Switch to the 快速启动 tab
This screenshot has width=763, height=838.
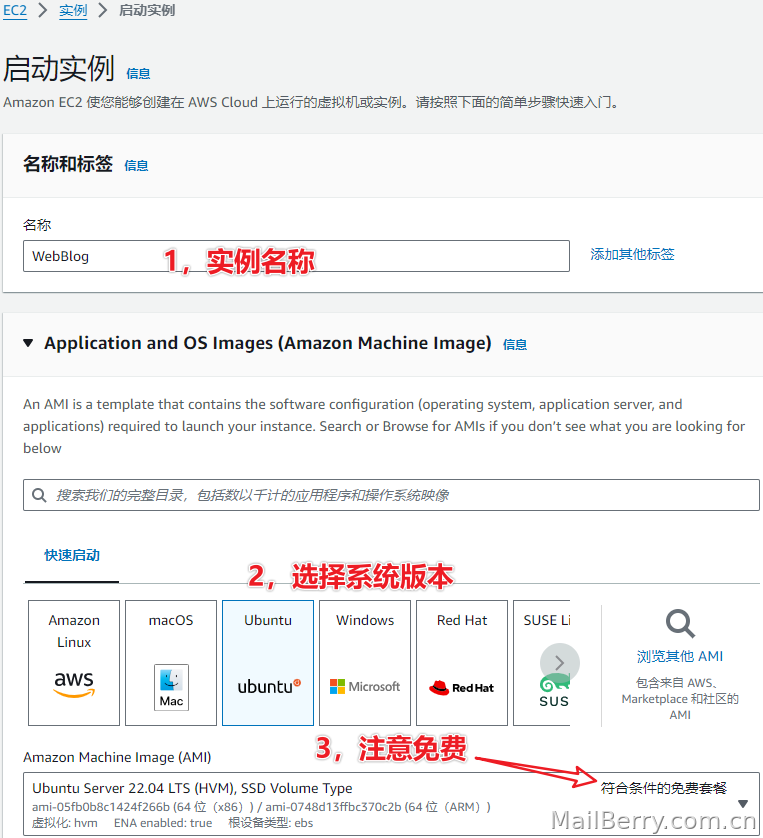click(x=72, y=555)
